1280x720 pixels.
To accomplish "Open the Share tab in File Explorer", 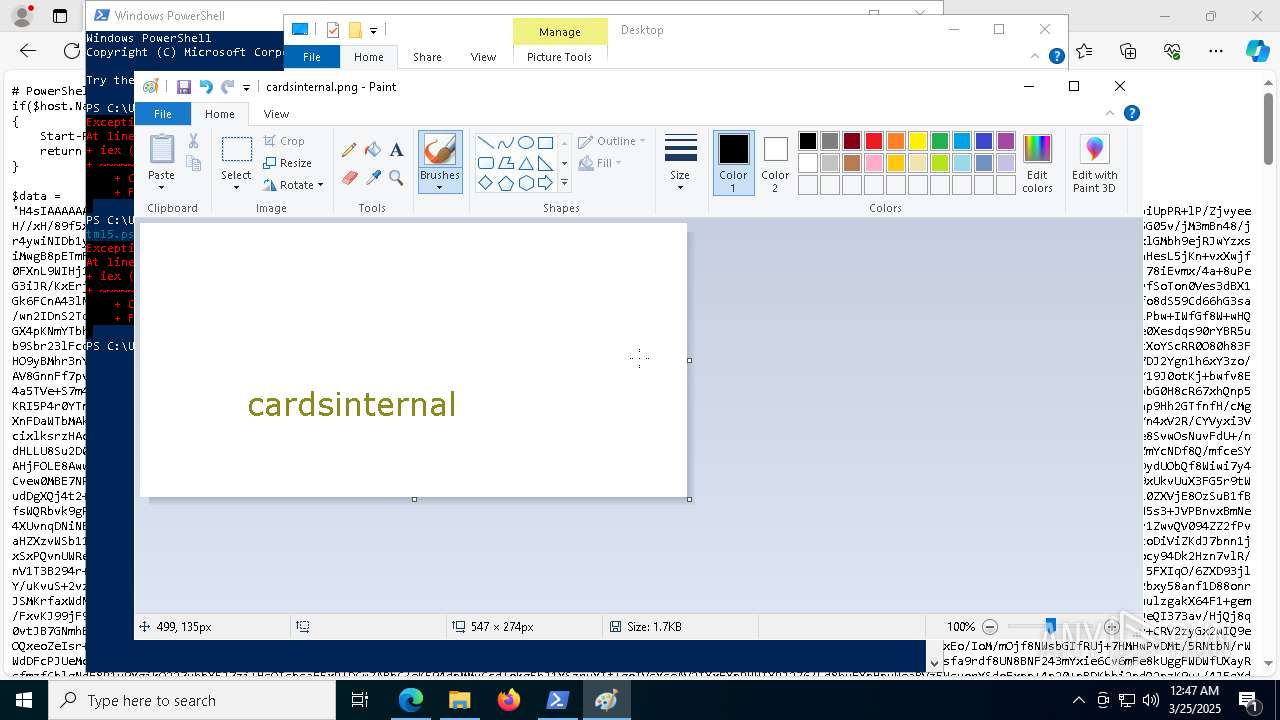I will [427, 57].
